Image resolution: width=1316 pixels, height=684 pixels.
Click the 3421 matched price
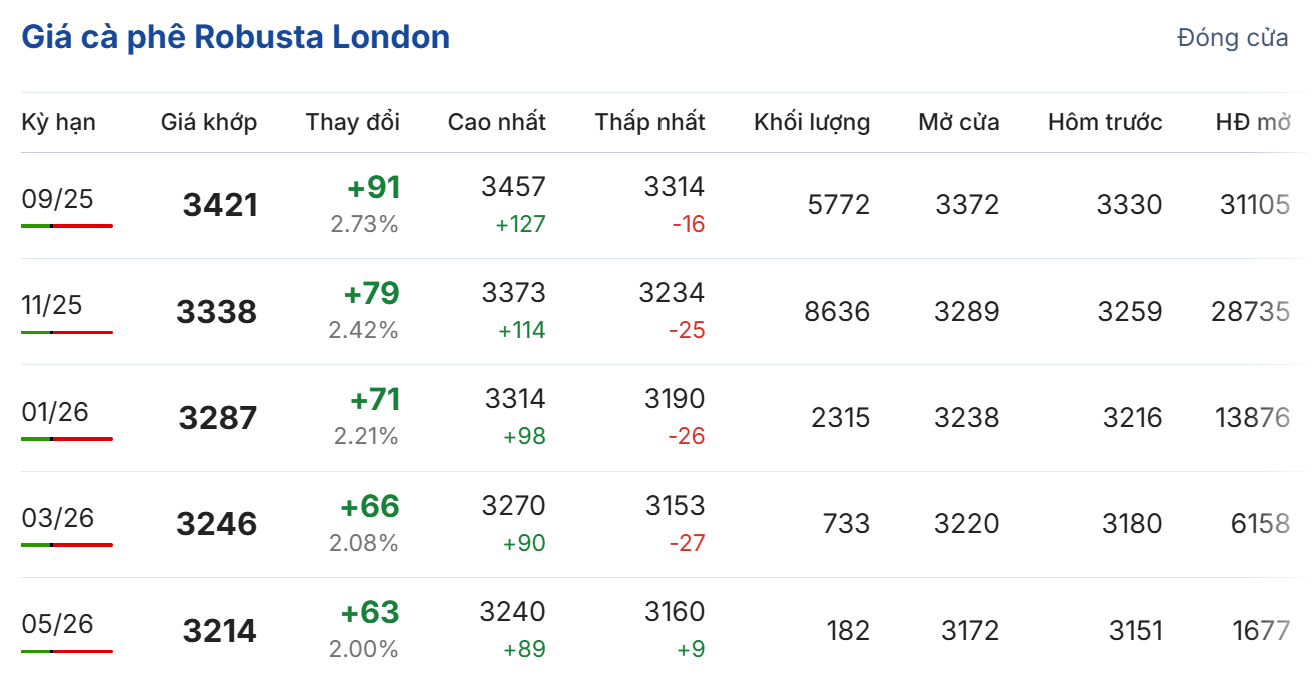(220, 205)
